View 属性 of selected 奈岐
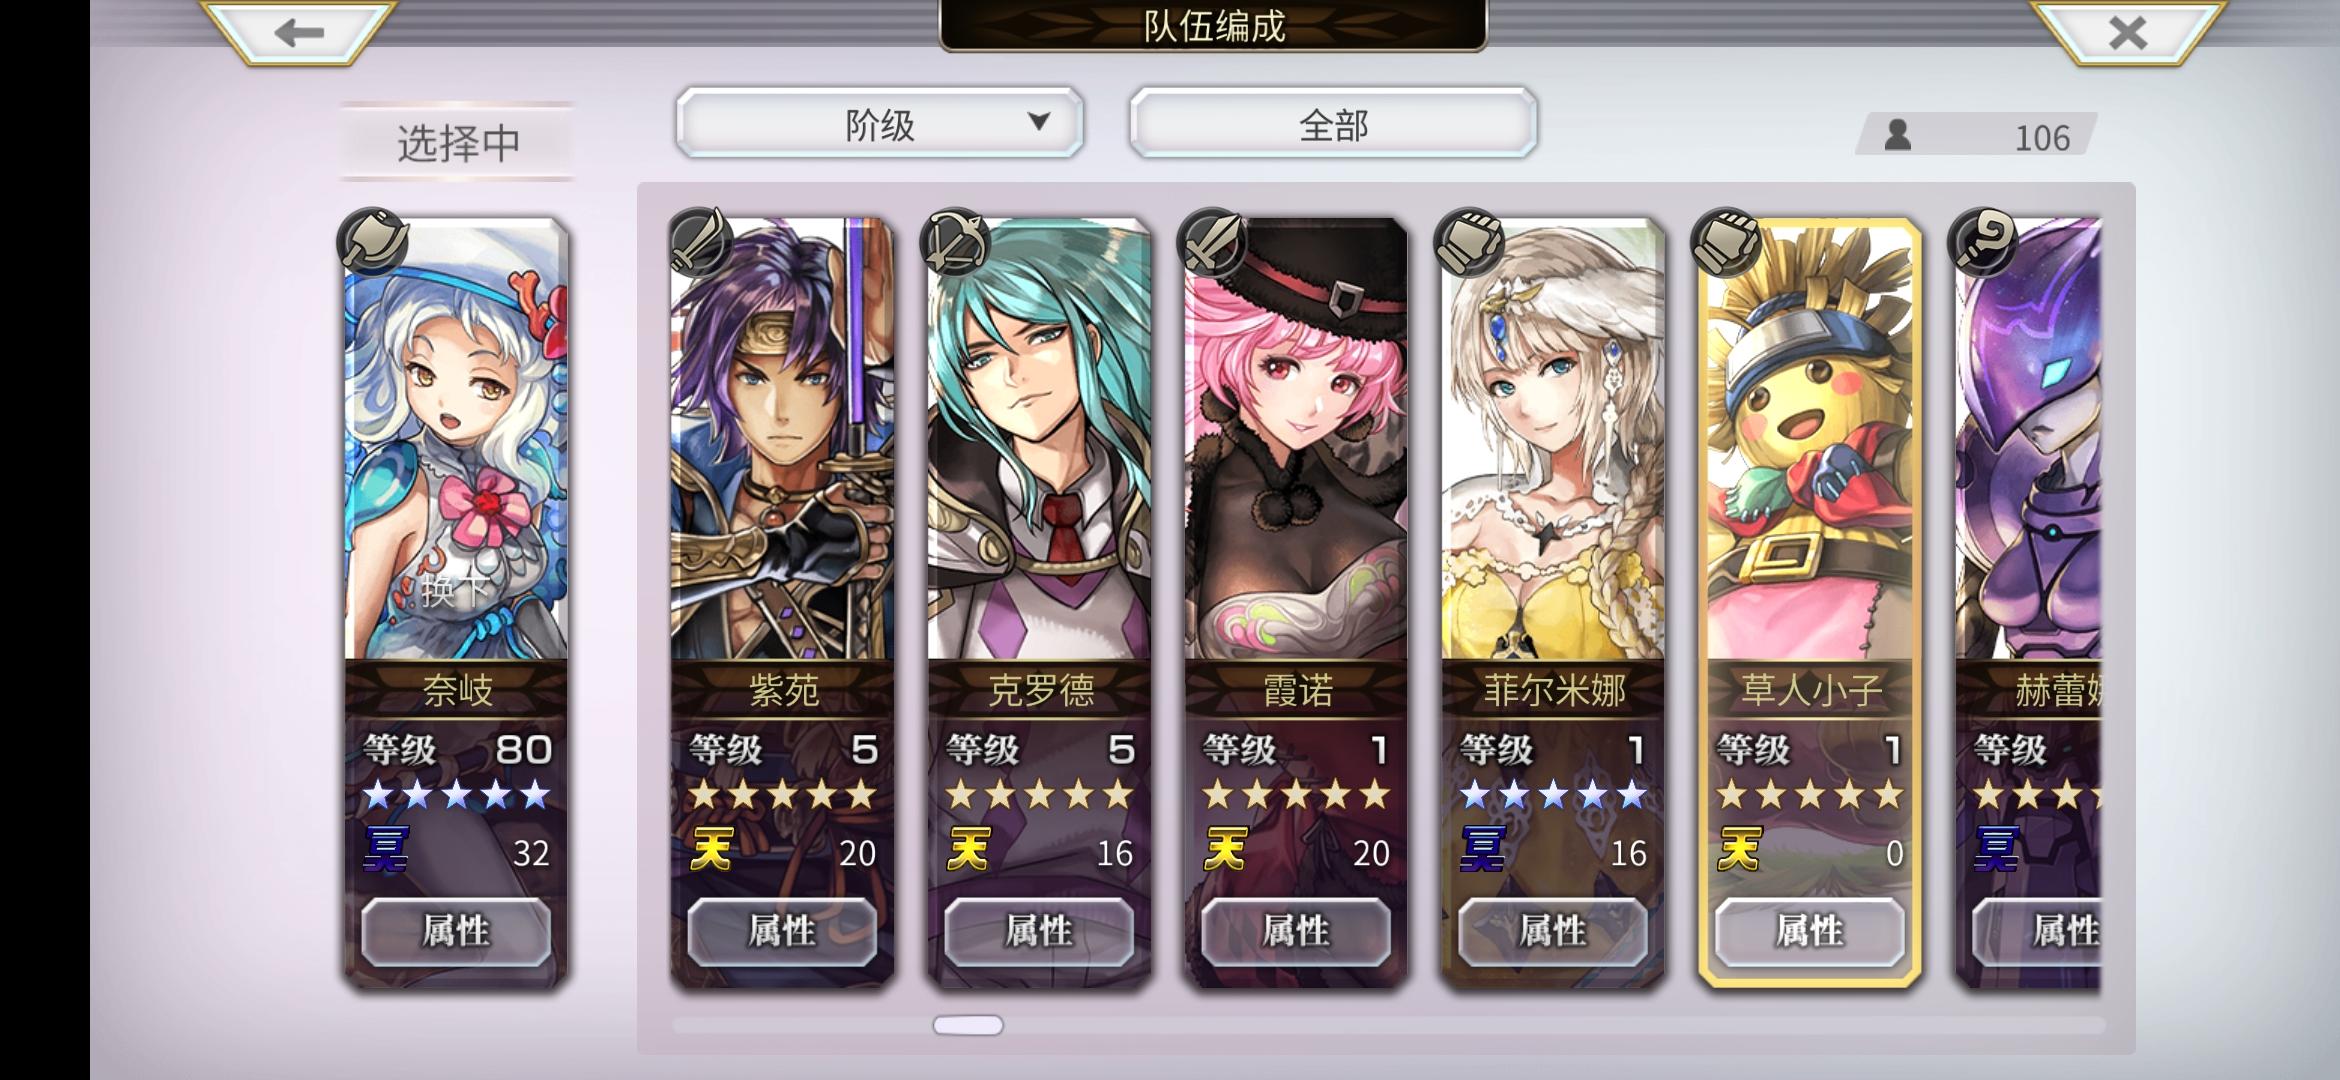Image resolution: width=2340 pixels, height=1080 pixels. pyautogui.click(x=456, y=931)
